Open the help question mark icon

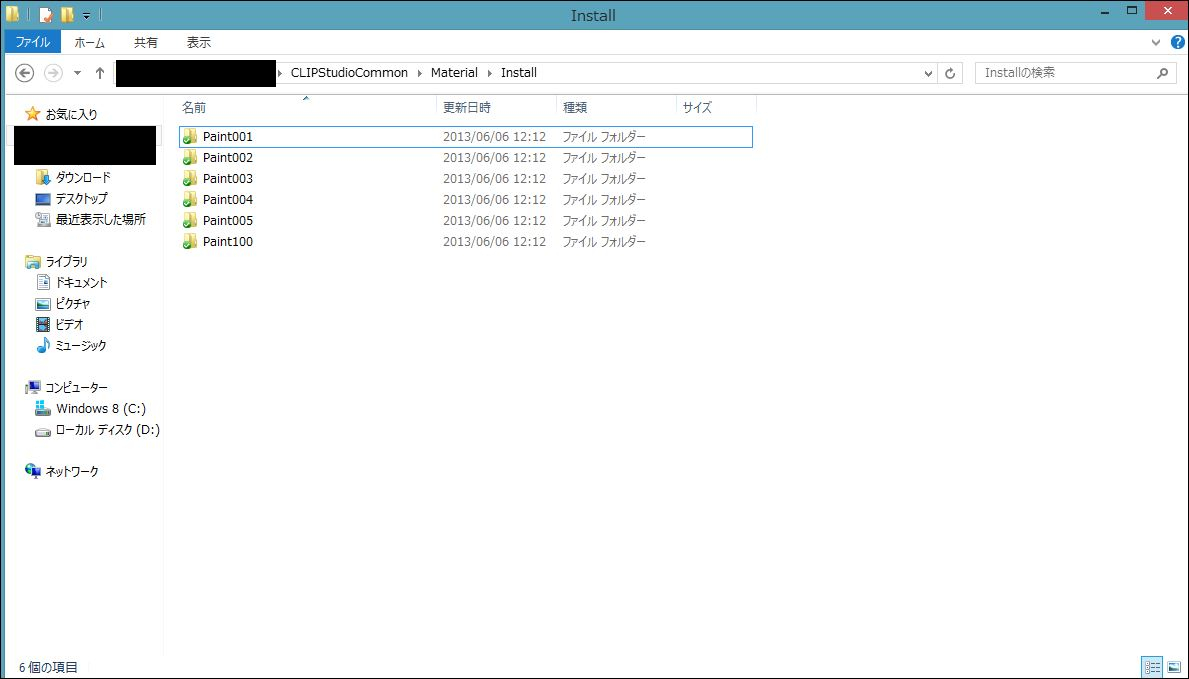[1178, 42]
